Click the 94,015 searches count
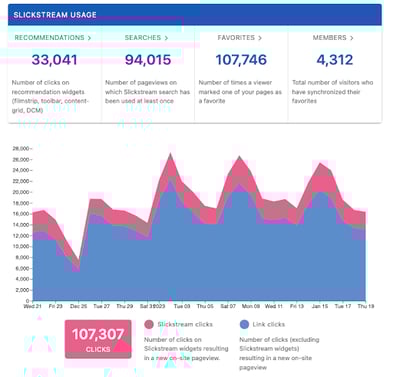This screenshot has height=377, width=393. click(148, 60)
